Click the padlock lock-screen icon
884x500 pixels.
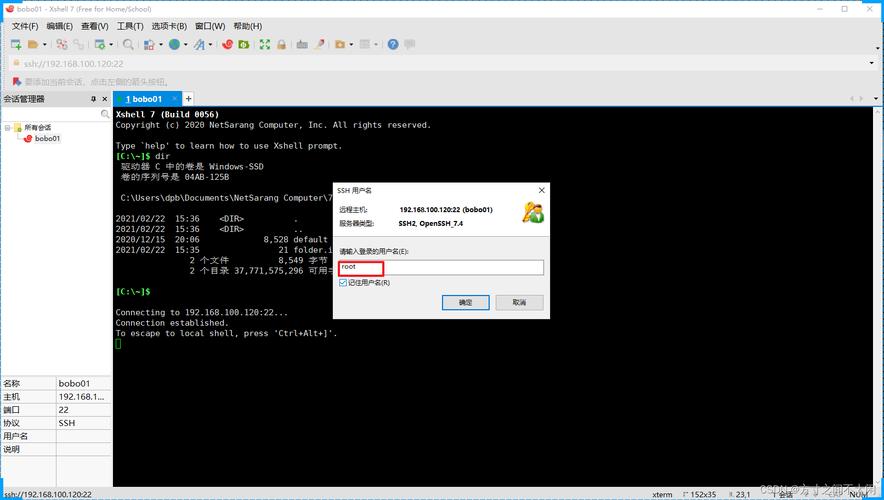pos(281,44)
